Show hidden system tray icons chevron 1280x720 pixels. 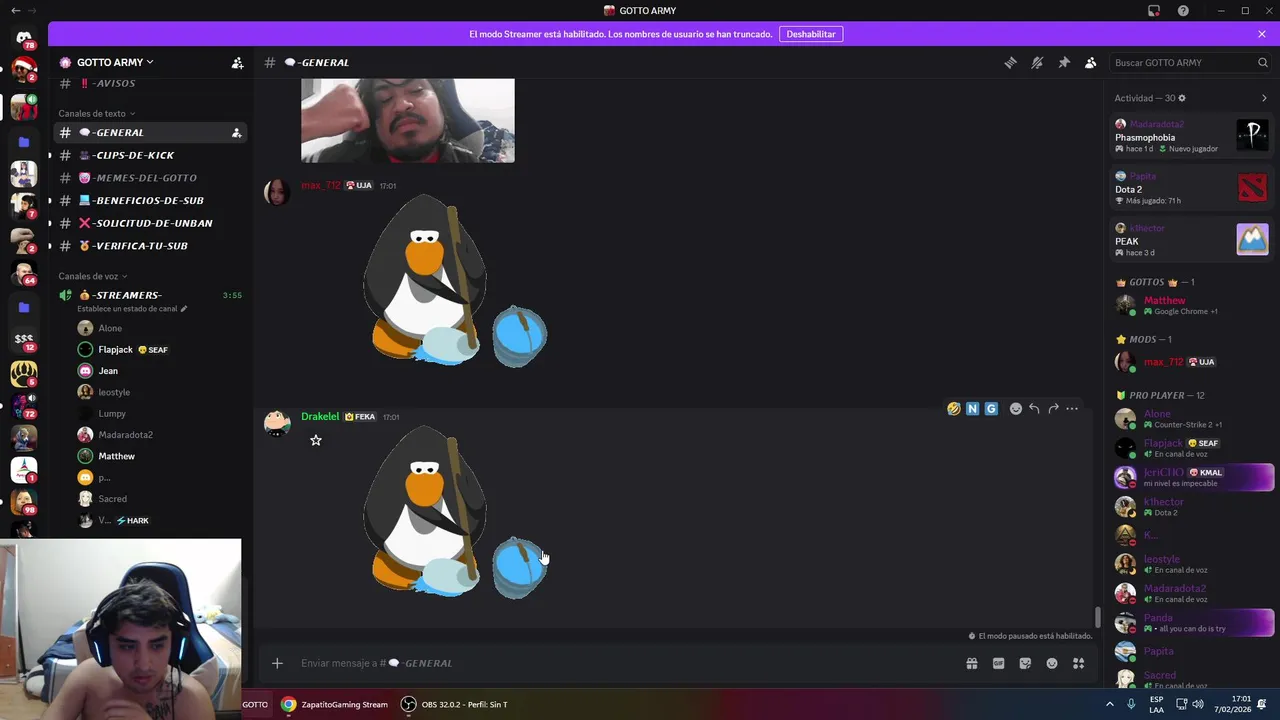click(1110, 704)
